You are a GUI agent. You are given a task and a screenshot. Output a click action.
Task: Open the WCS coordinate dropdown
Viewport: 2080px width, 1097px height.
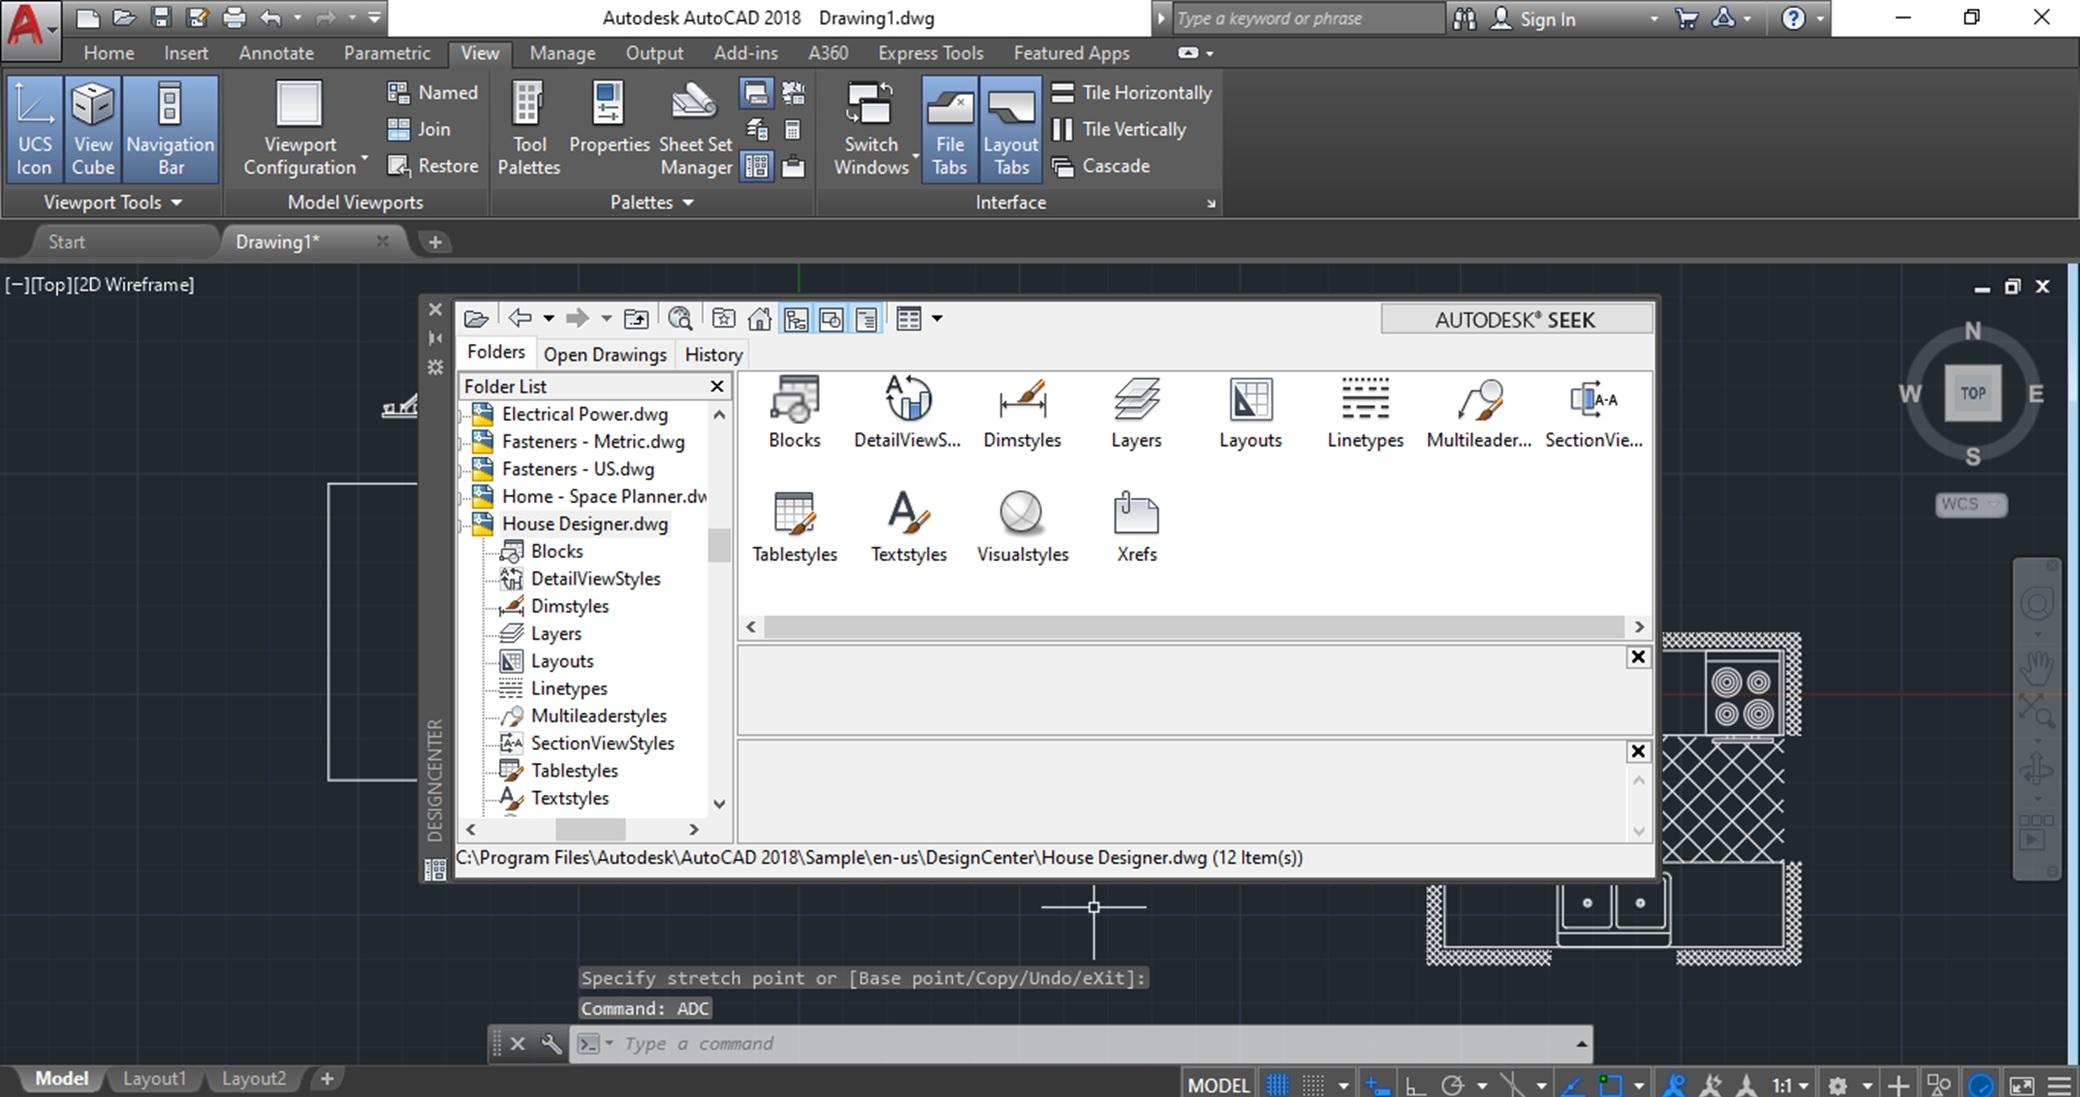1971,504
